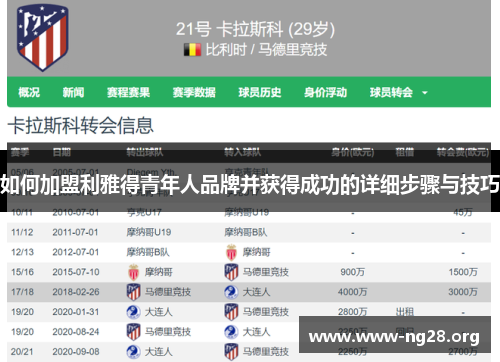Screen dimensions: 500x362
Task: Click the Belgium flag icon beside 比利时
Action: (x=192, y=50)
